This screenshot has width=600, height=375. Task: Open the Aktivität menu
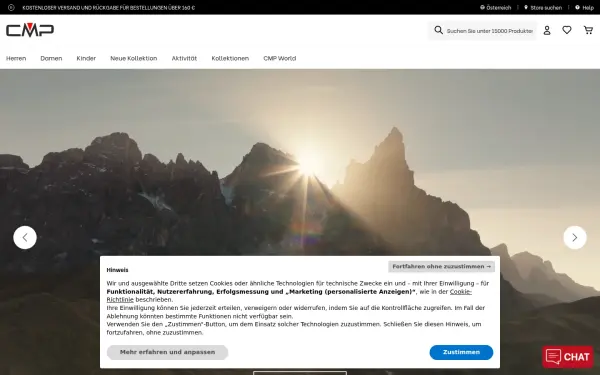tap(184, 58)
